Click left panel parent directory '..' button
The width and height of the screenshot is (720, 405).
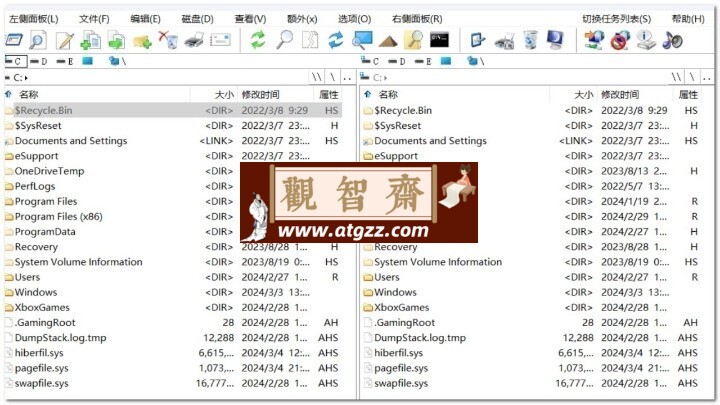348,78
